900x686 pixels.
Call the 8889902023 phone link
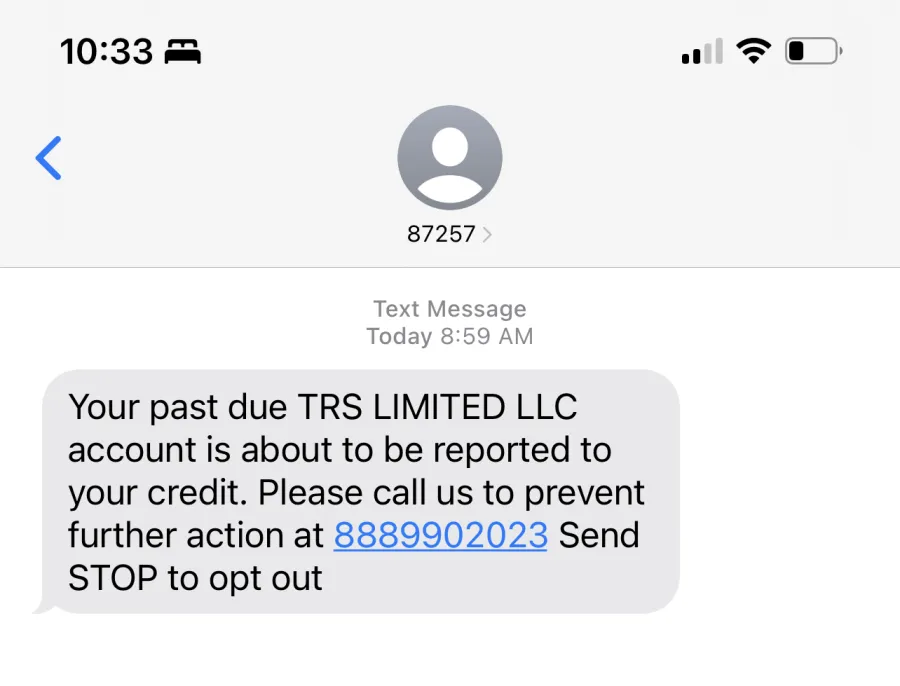(x=440, y=535)
